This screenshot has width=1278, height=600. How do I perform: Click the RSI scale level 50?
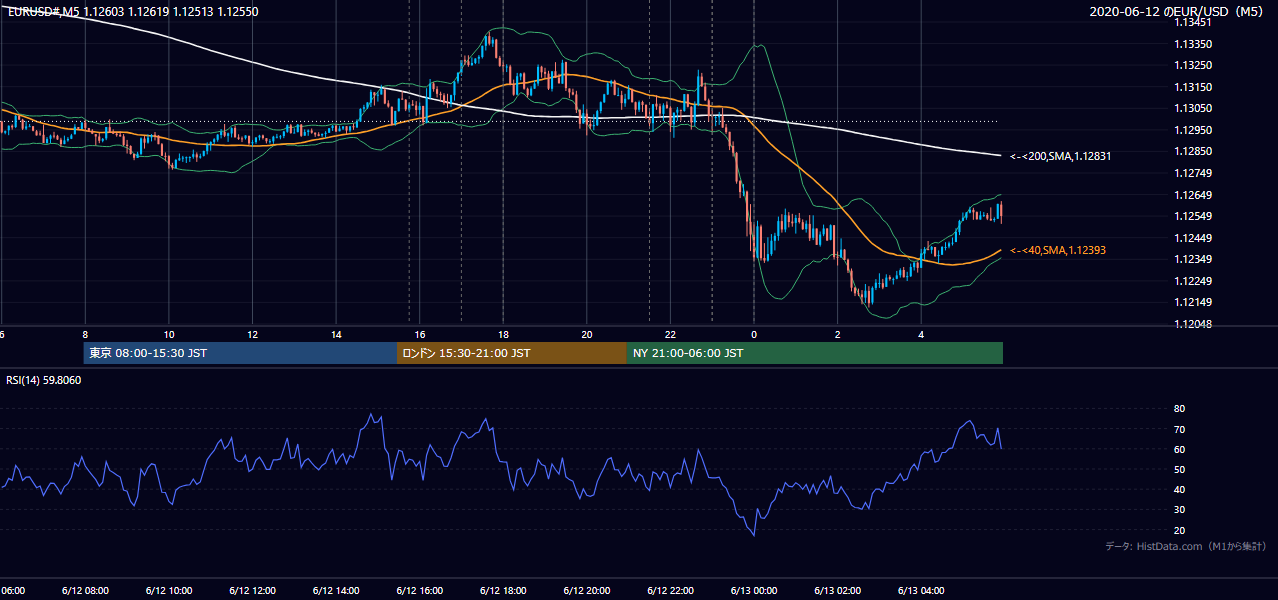[1179, 469]
